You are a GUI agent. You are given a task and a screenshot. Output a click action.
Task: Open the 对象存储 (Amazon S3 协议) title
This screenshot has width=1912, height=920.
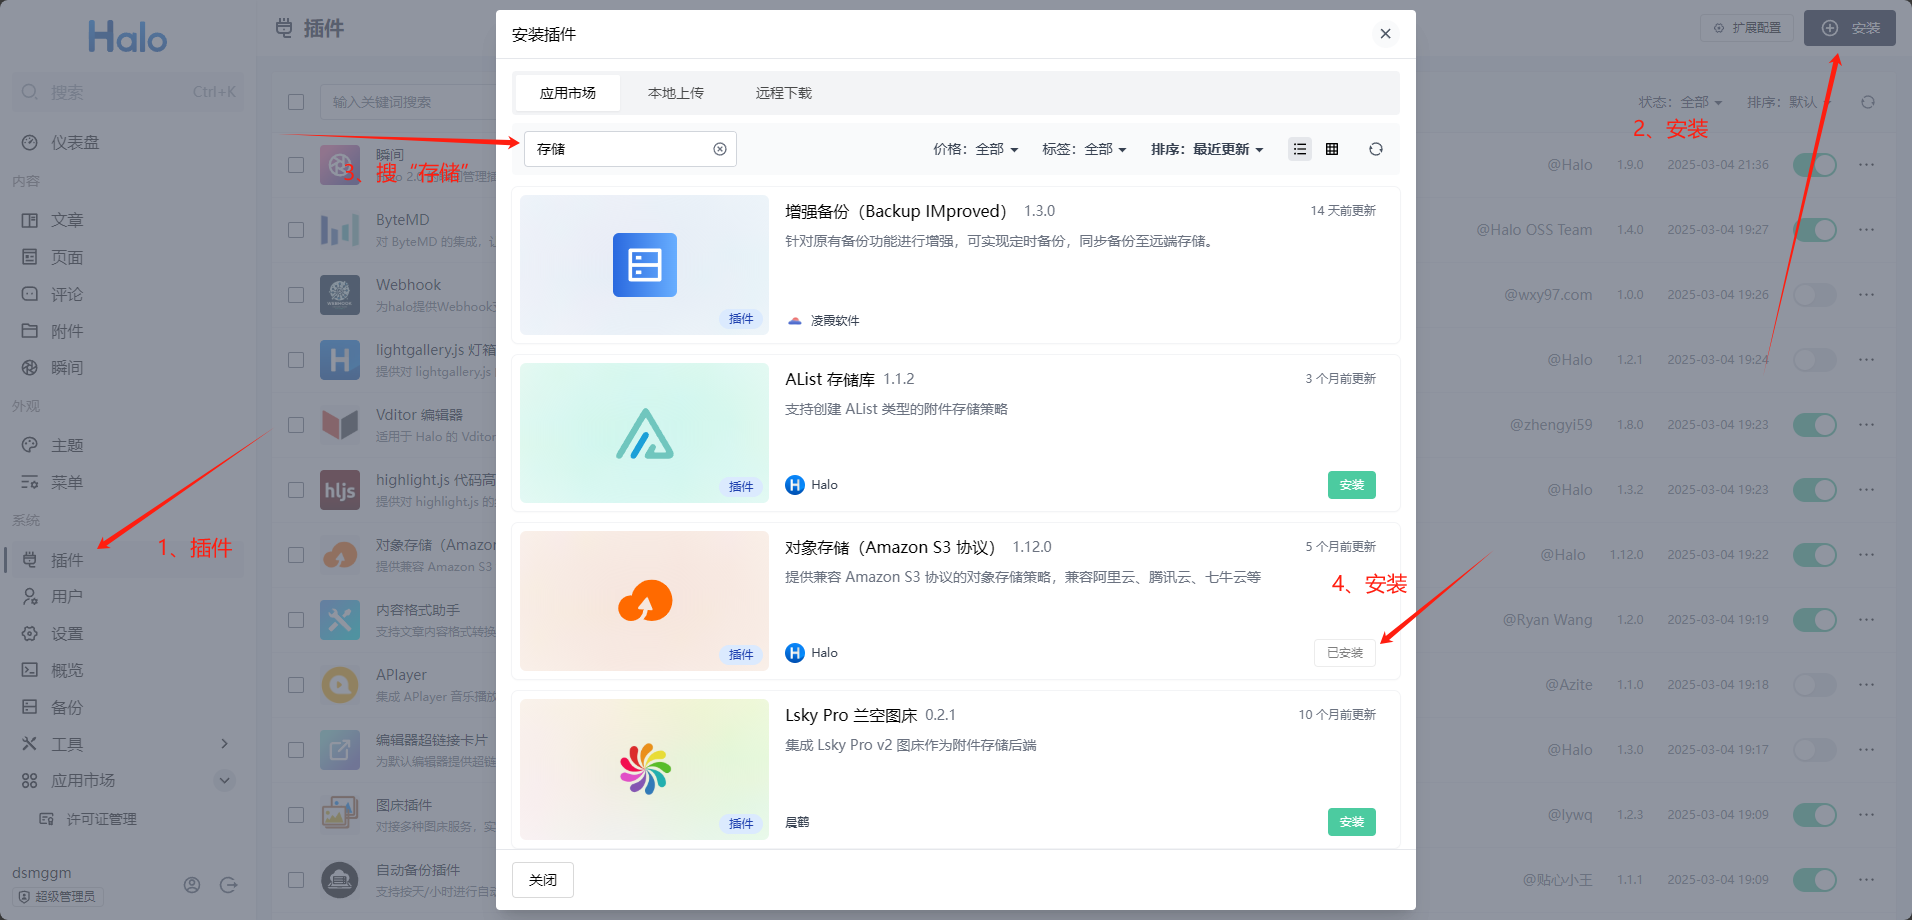[x=890, y=547]
